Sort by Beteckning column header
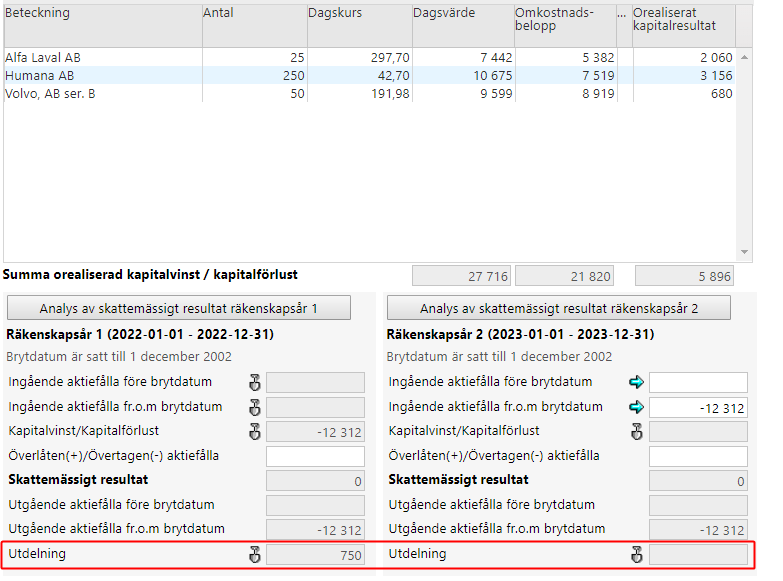 coord(103,26)
